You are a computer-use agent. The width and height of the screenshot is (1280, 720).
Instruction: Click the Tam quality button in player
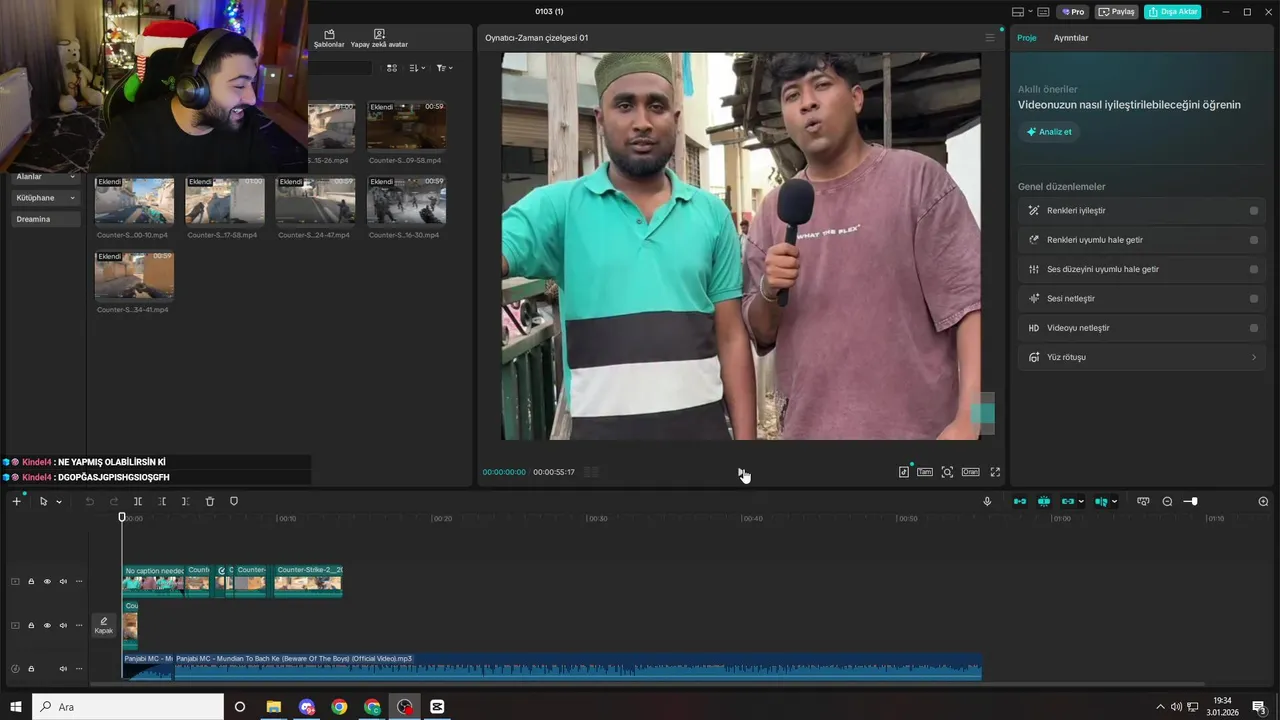point(925,472)
